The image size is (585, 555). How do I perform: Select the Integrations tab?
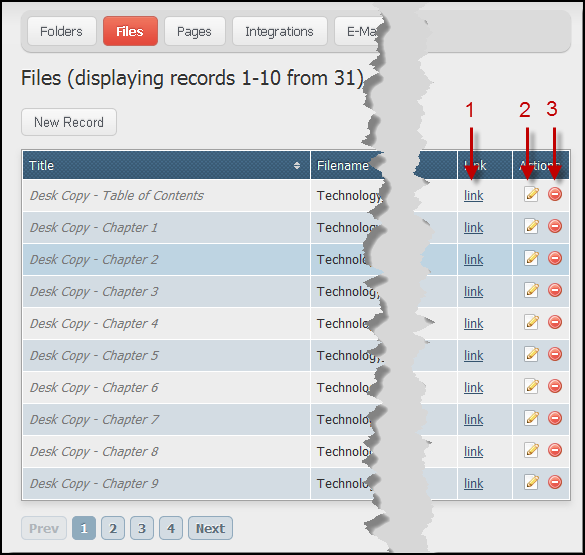pyautogui.click(x=279, y=31)
